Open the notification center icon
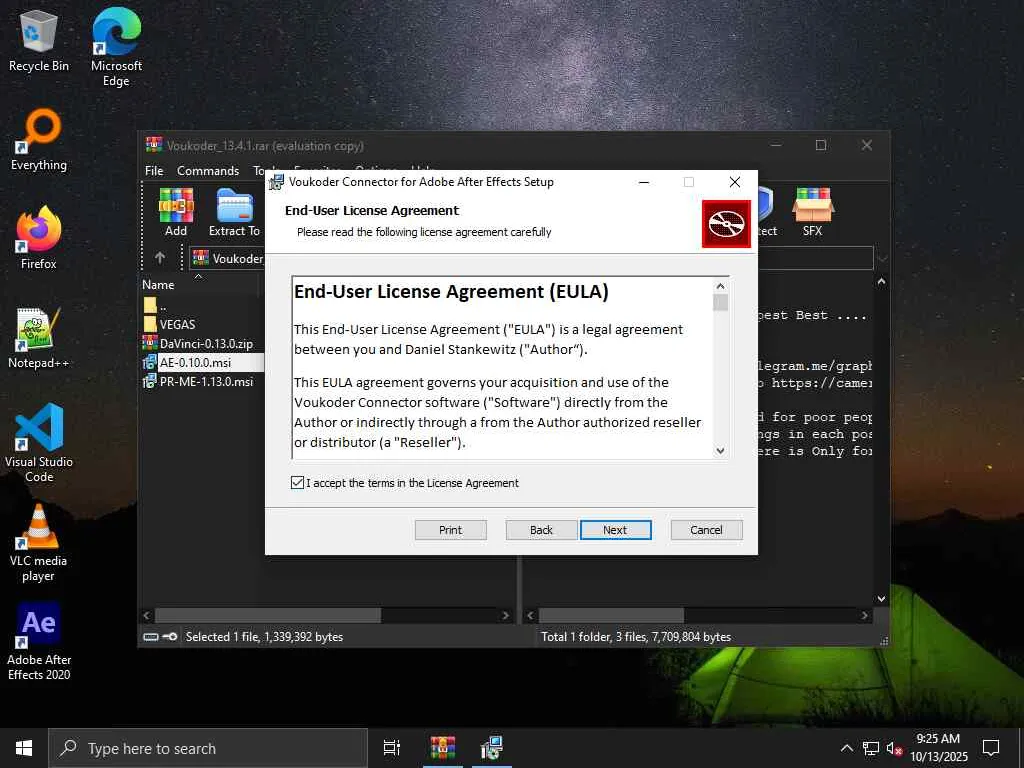The image size is (1024, 768). 991,748
